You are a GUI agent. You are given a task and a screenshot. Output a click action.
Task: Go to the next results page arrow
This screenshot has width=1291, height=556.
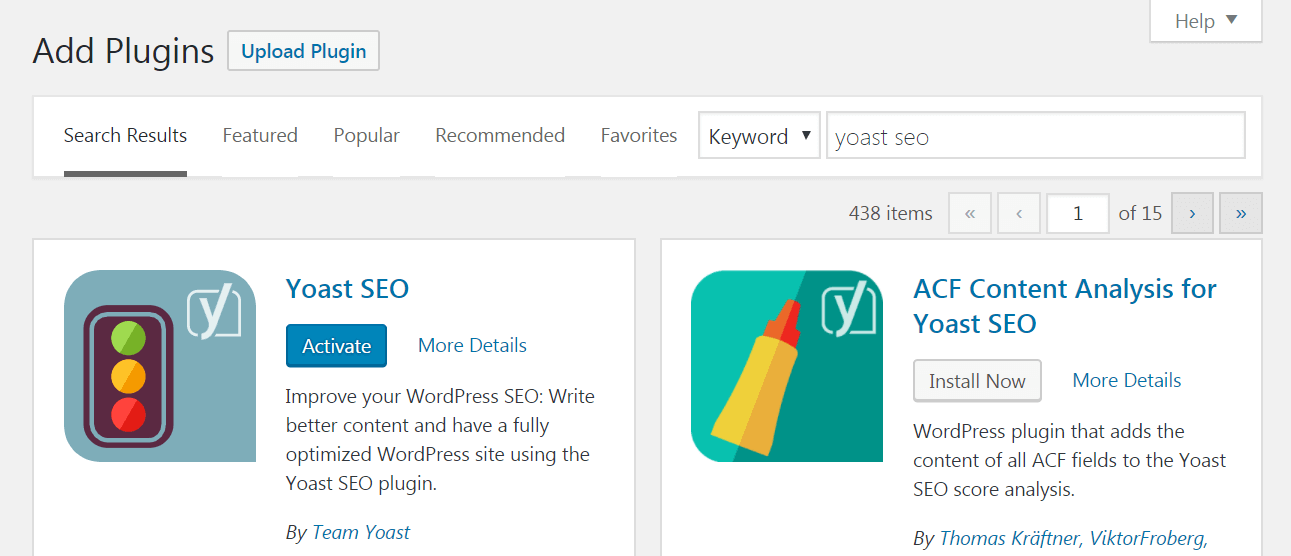(x=1191, y=213)
